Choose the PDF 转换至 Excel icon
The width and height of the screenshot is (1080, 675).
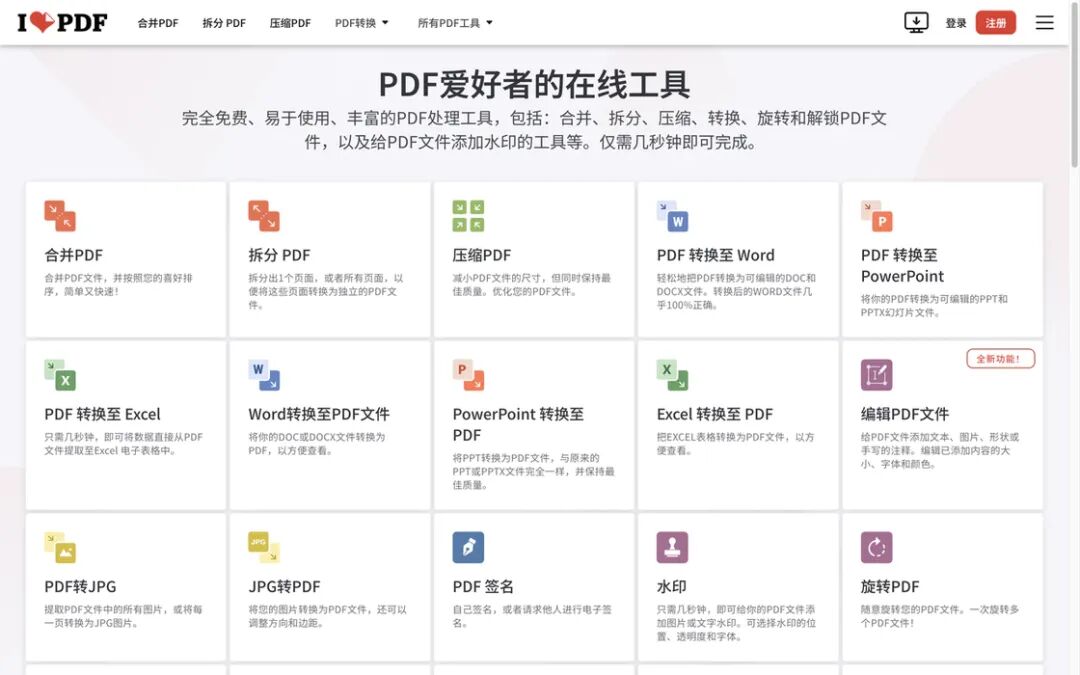[60, 375]
